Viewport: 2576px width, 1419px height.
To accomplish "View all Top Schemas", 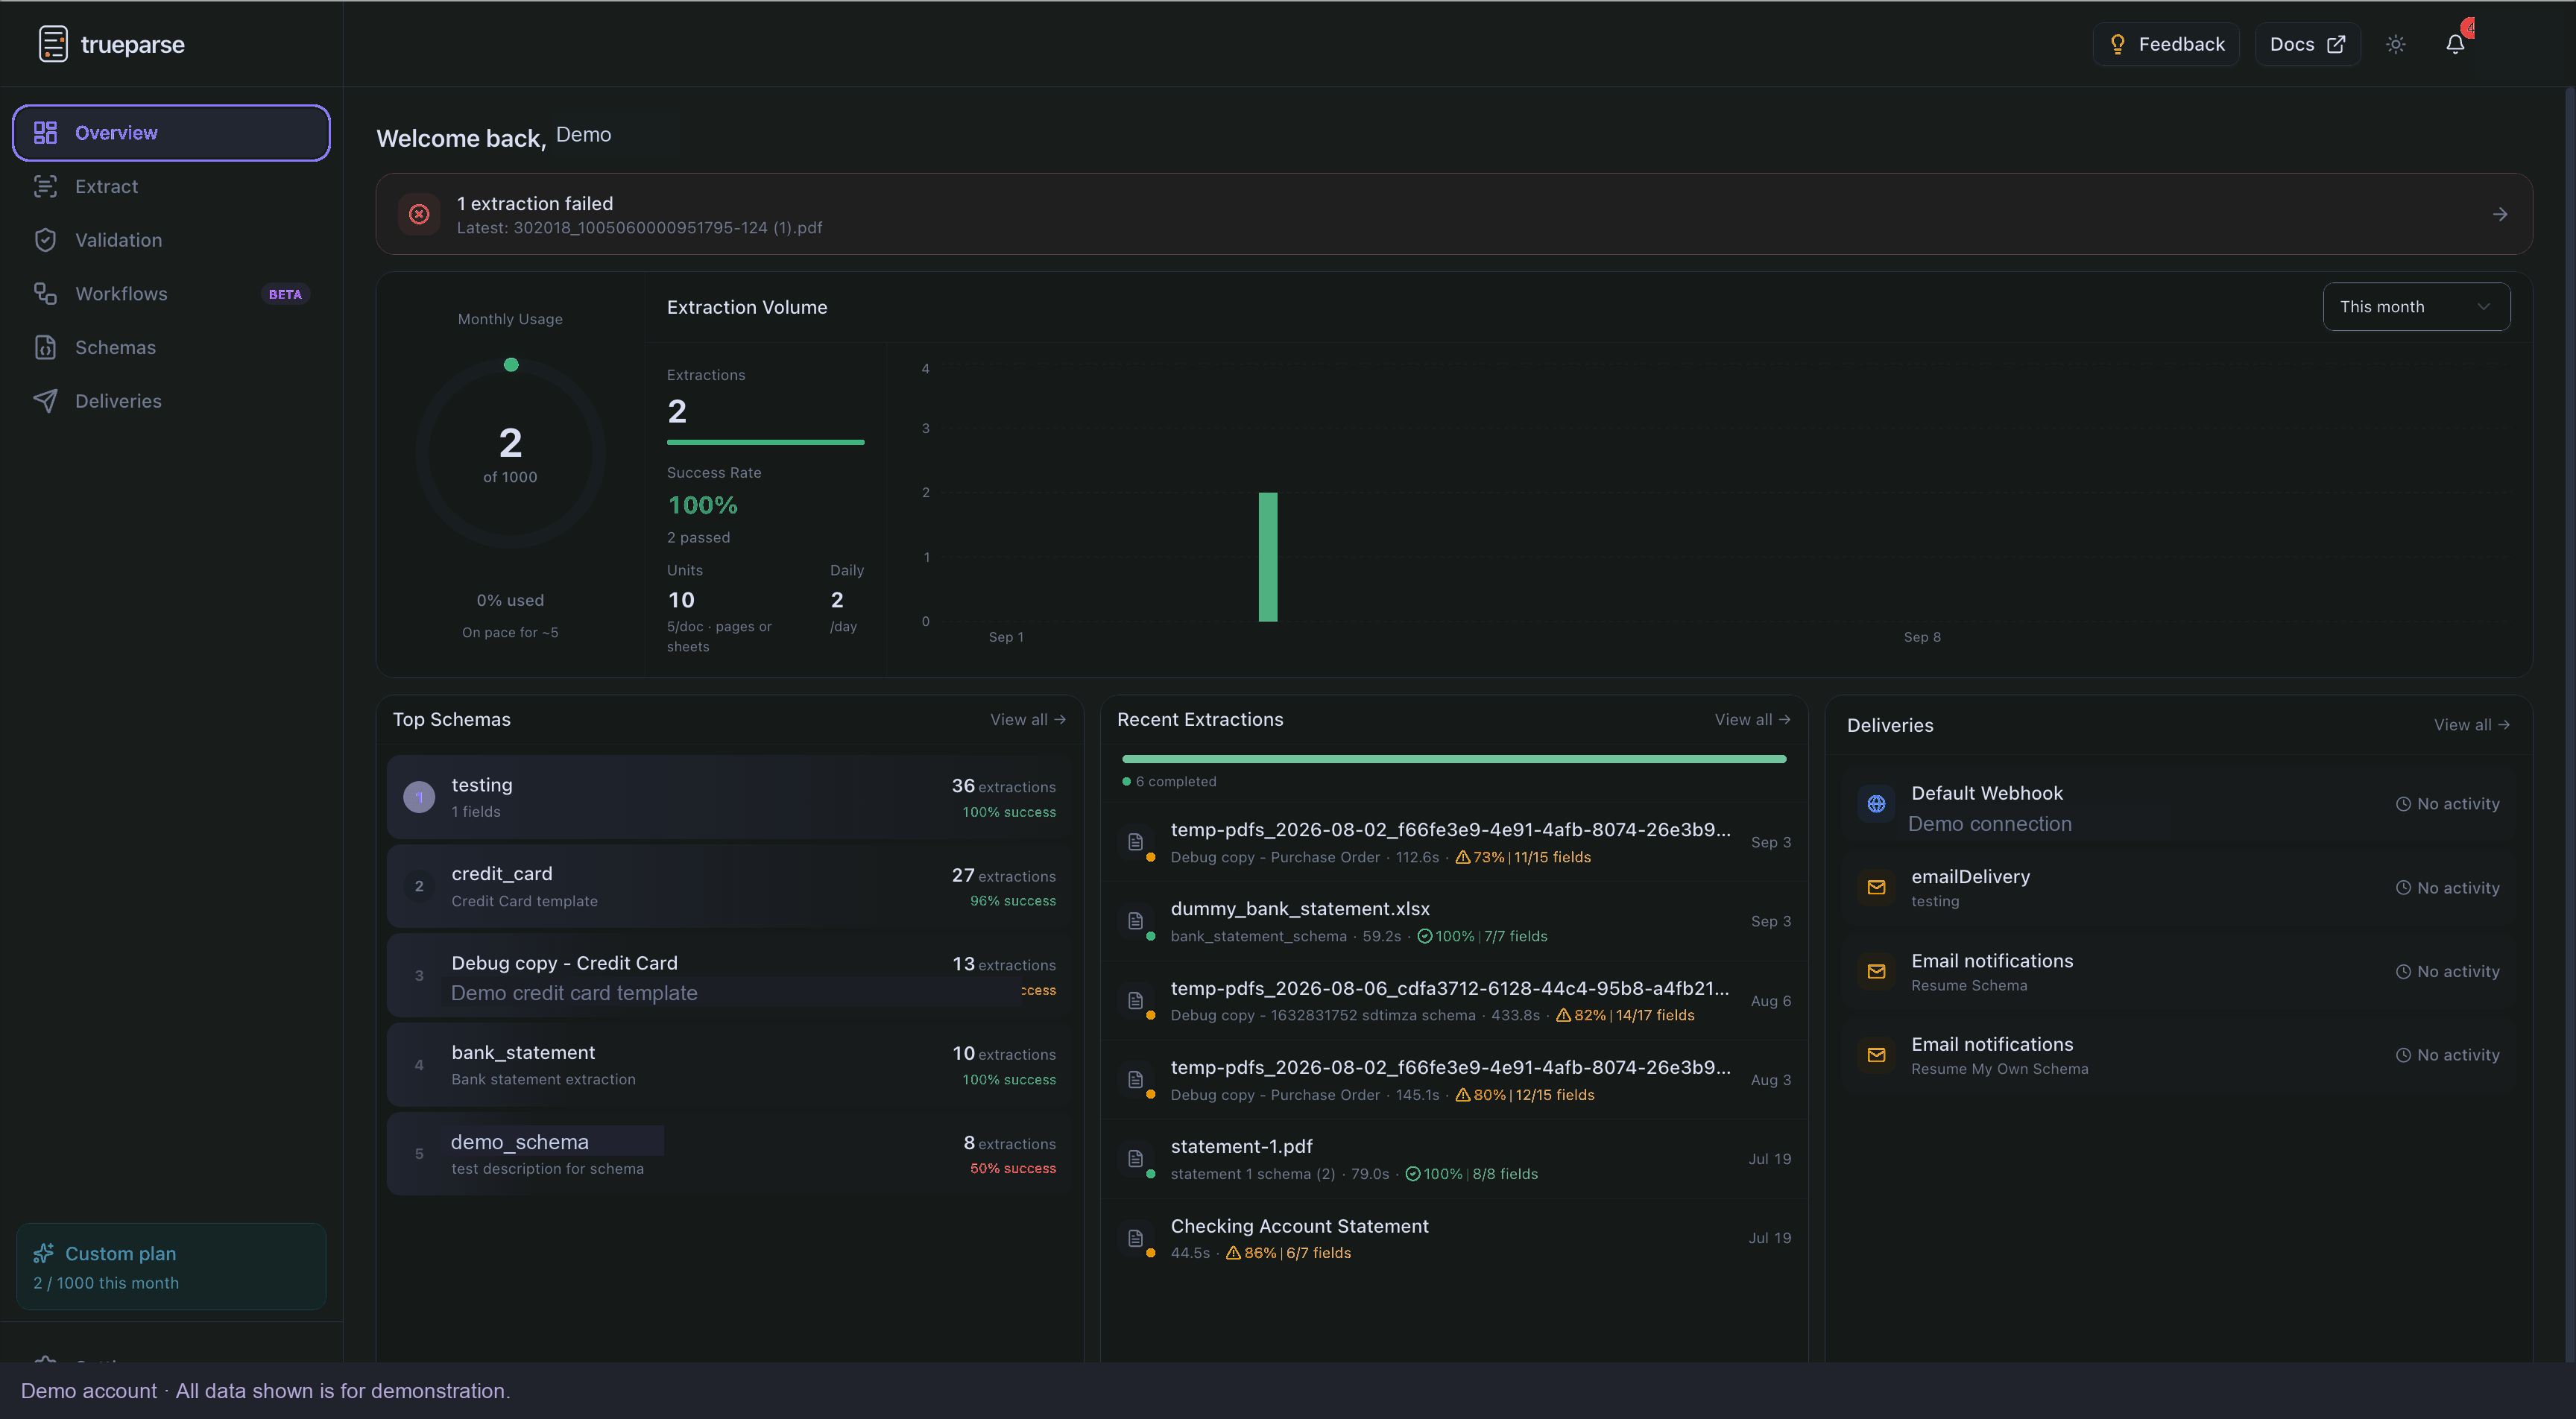I will click(x=1028, y=720).
